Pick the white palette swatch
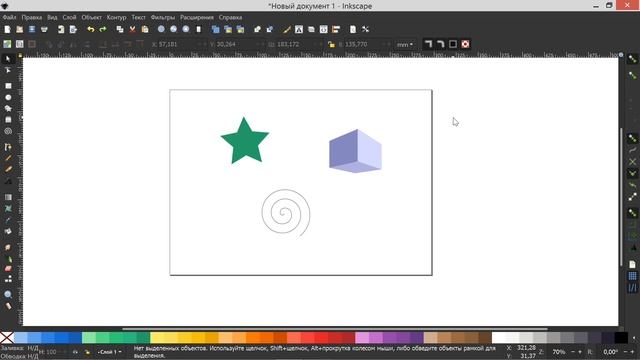The width and height of the screenshot is (640, 360). pos(498,338)
